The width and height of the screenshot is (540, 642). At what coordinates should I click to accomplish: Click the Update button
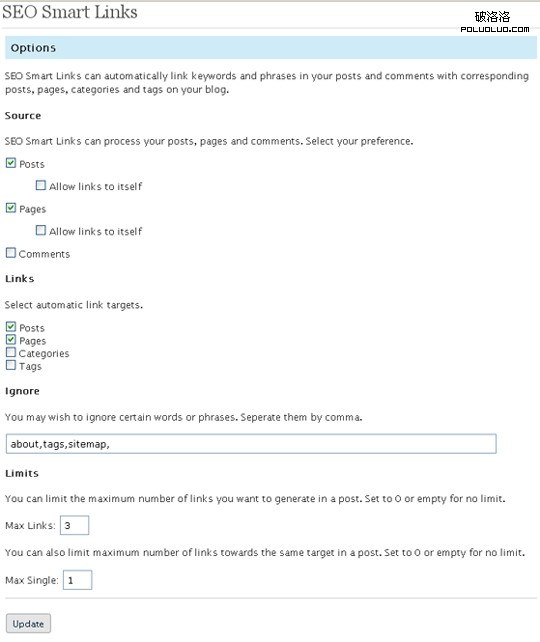[x=28, y=624]
